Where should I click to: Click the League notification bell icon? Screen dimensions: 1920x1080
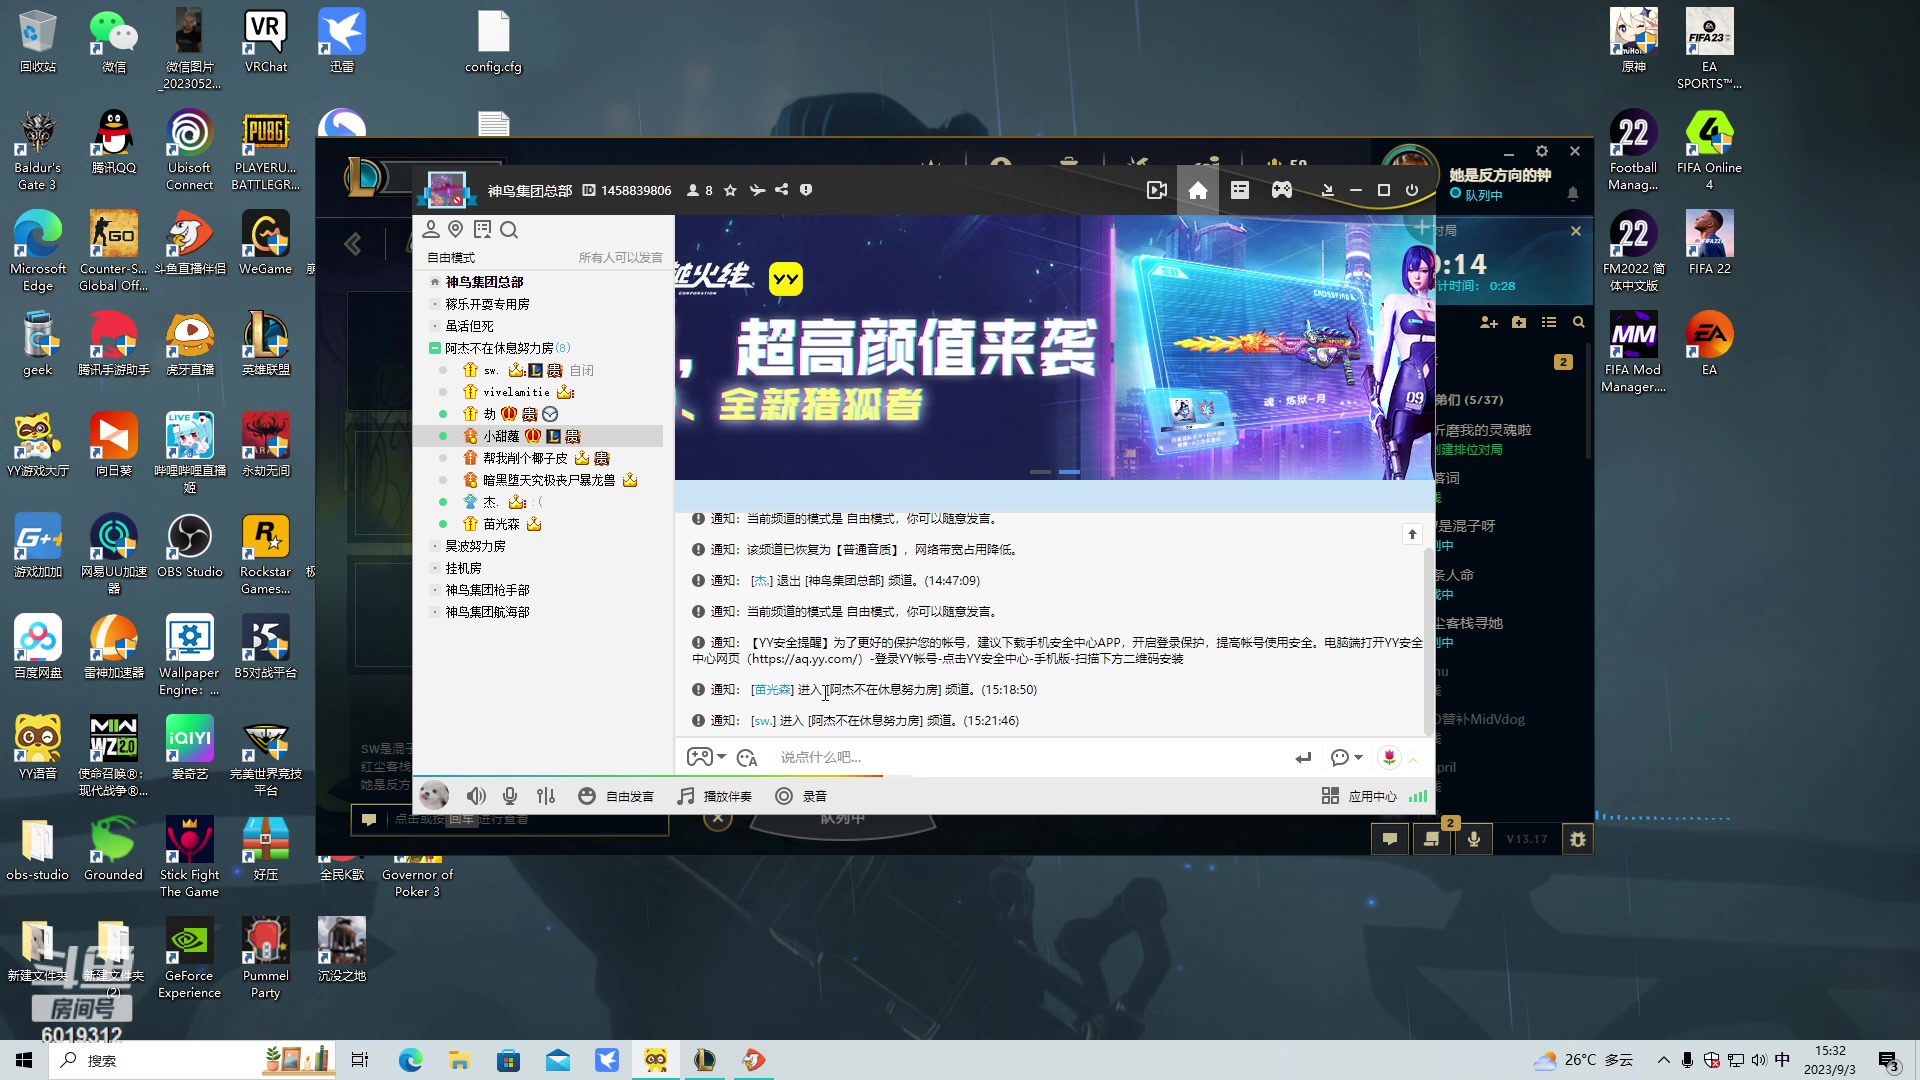click(x=1573, y=193)
